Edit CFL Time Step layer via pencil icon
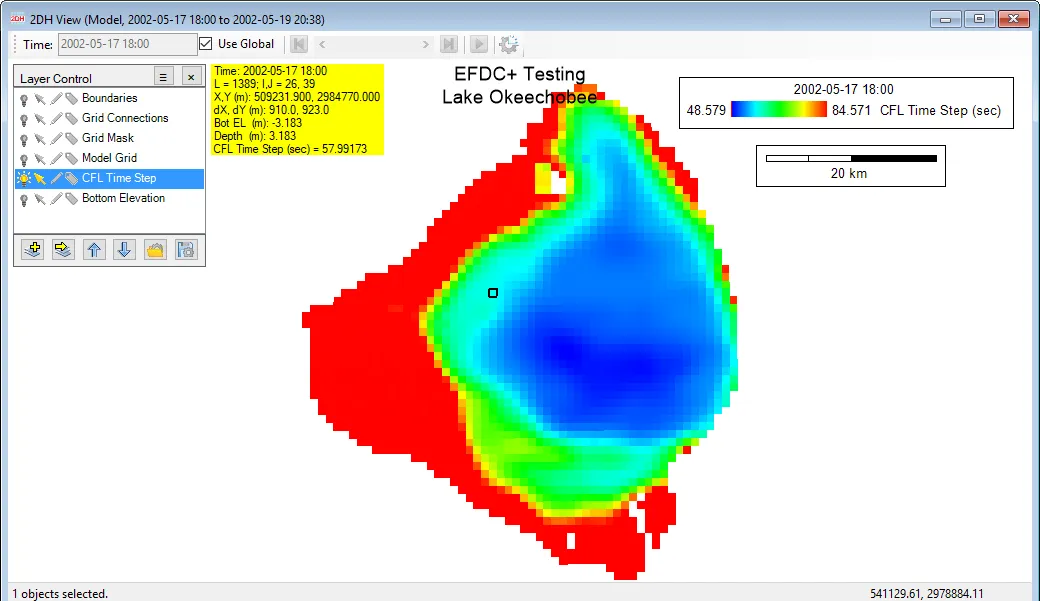1040x601 pixels. (x=56, y=178)
